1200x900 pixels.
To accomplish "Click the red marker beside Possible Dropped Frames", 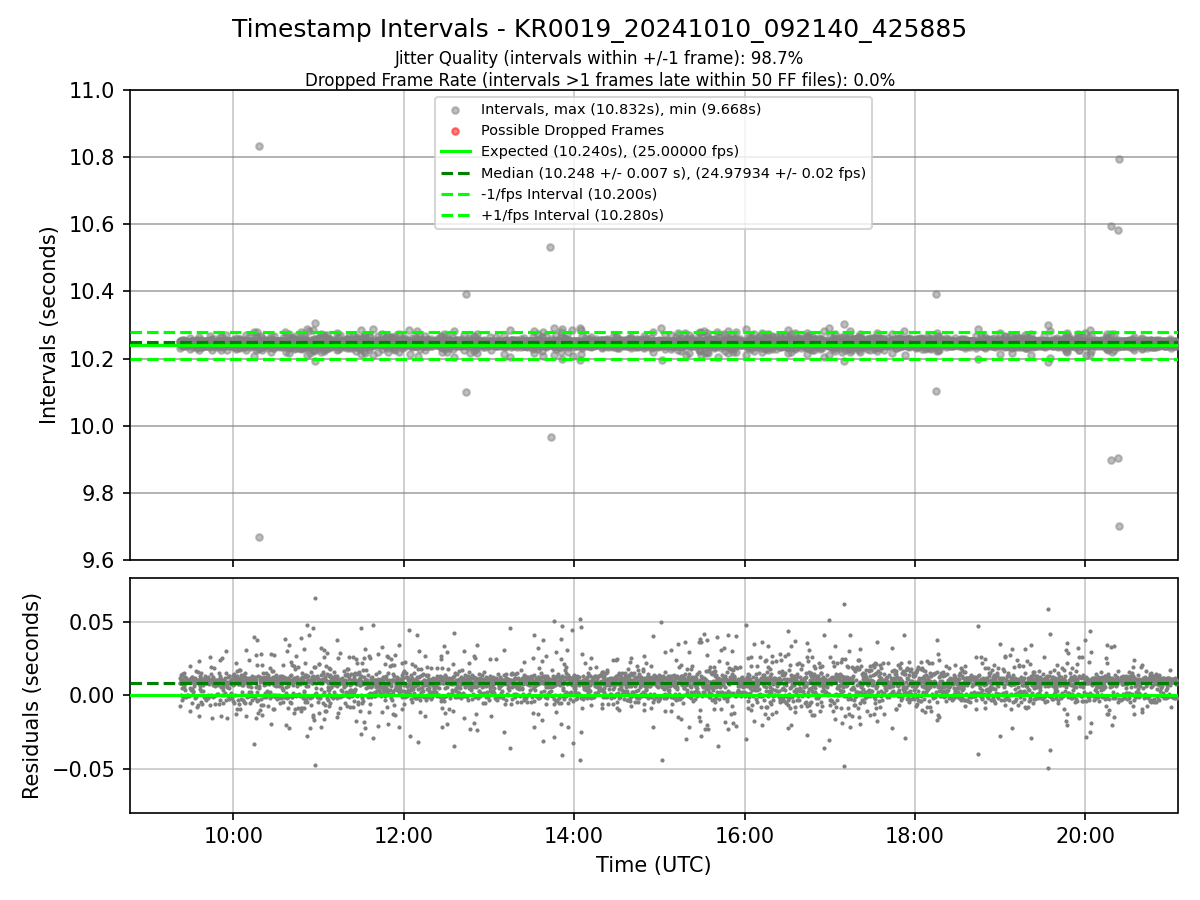I will click(x=456, y=131).
